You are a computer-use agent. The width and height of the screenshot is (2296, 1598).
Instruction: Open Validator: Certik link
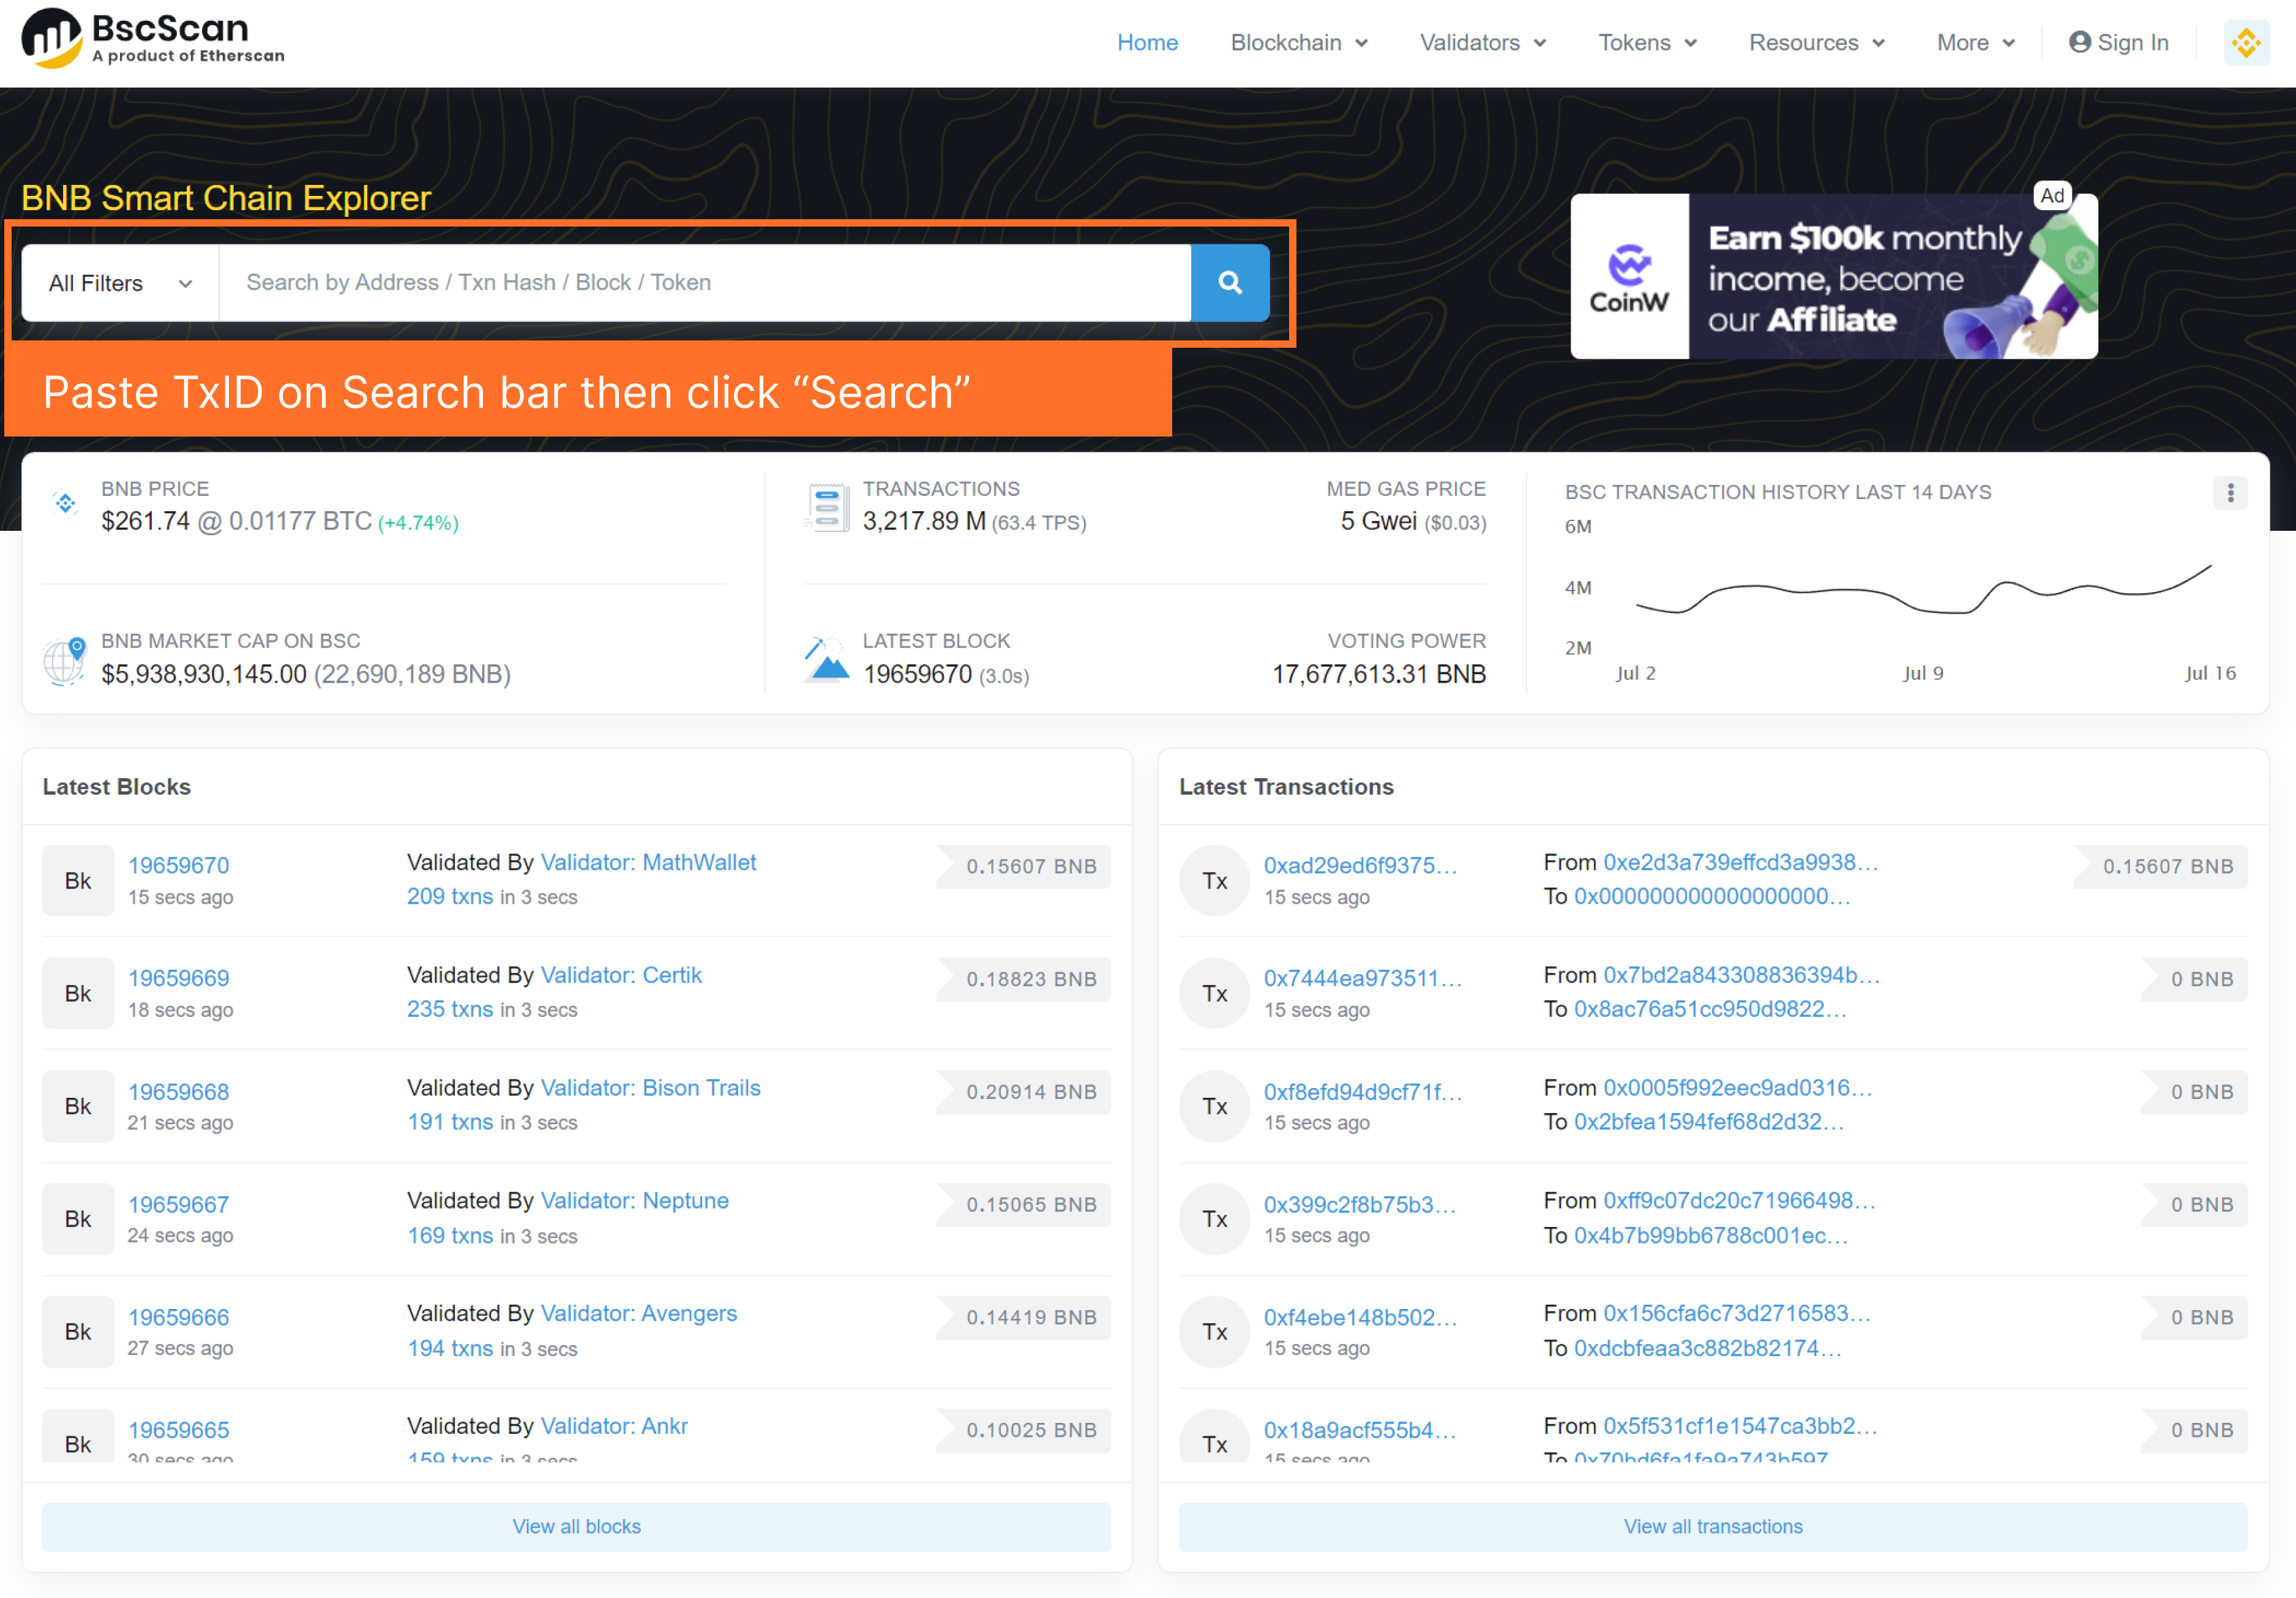point(621,975)
